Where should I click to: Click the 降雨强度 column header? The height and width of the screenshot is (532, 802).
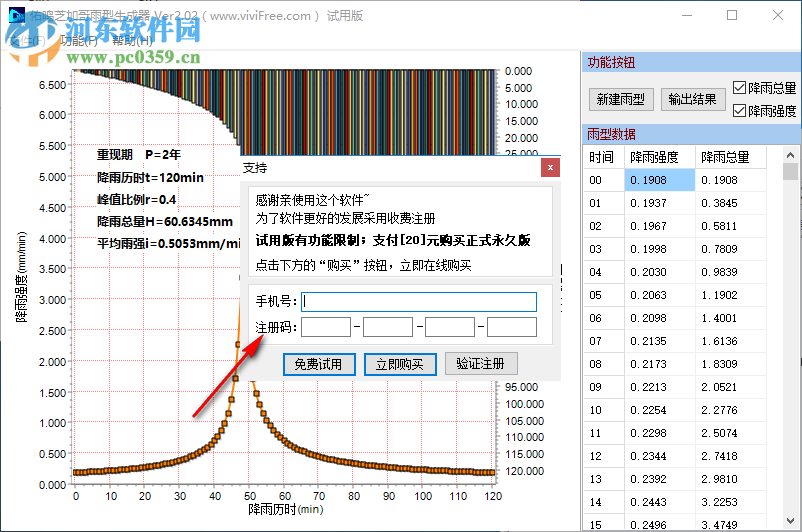[x=660, y=157]
